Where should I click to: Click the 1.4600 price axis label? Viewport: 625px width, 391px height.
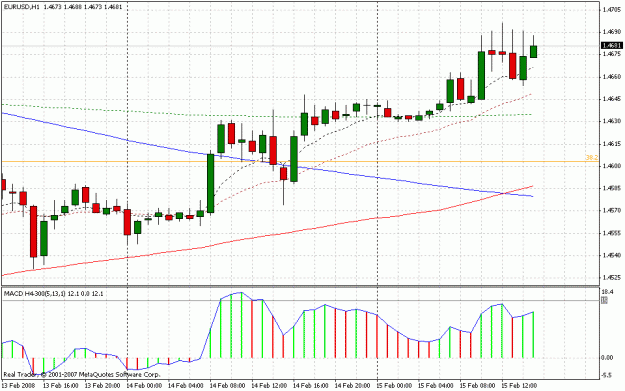tap(611, 166)
